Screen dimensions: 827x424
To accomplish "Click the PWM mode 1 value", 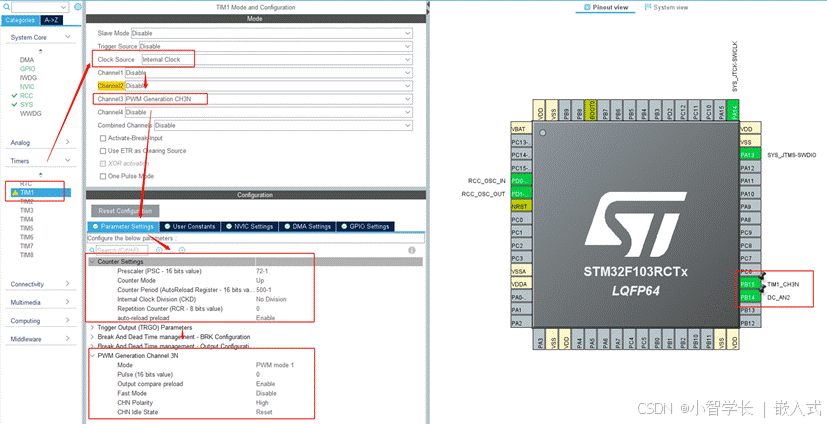I will (275, 365).
